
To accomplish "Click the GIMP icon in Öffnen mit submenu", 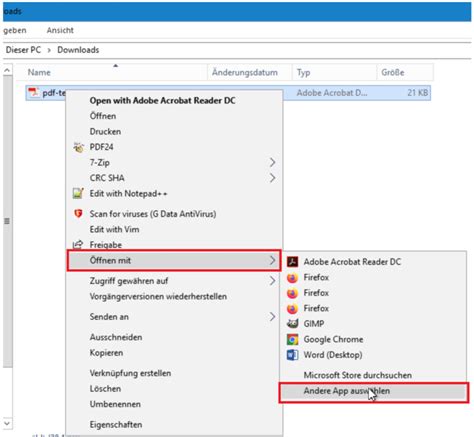I will point(292,323).
